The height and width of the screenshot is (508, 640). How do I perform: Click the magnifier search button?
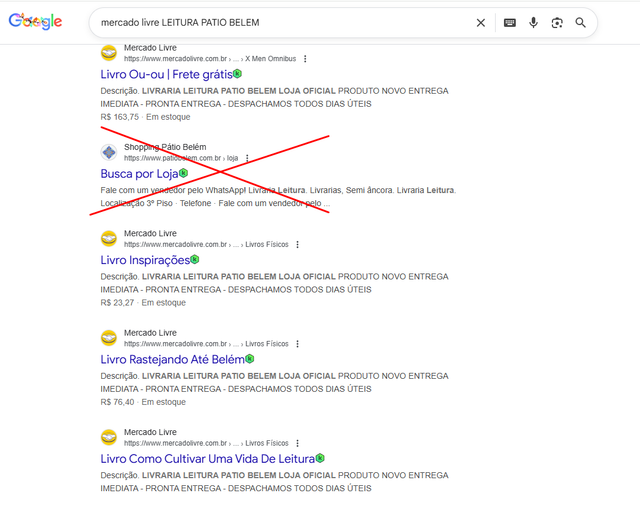pos(580,23)
